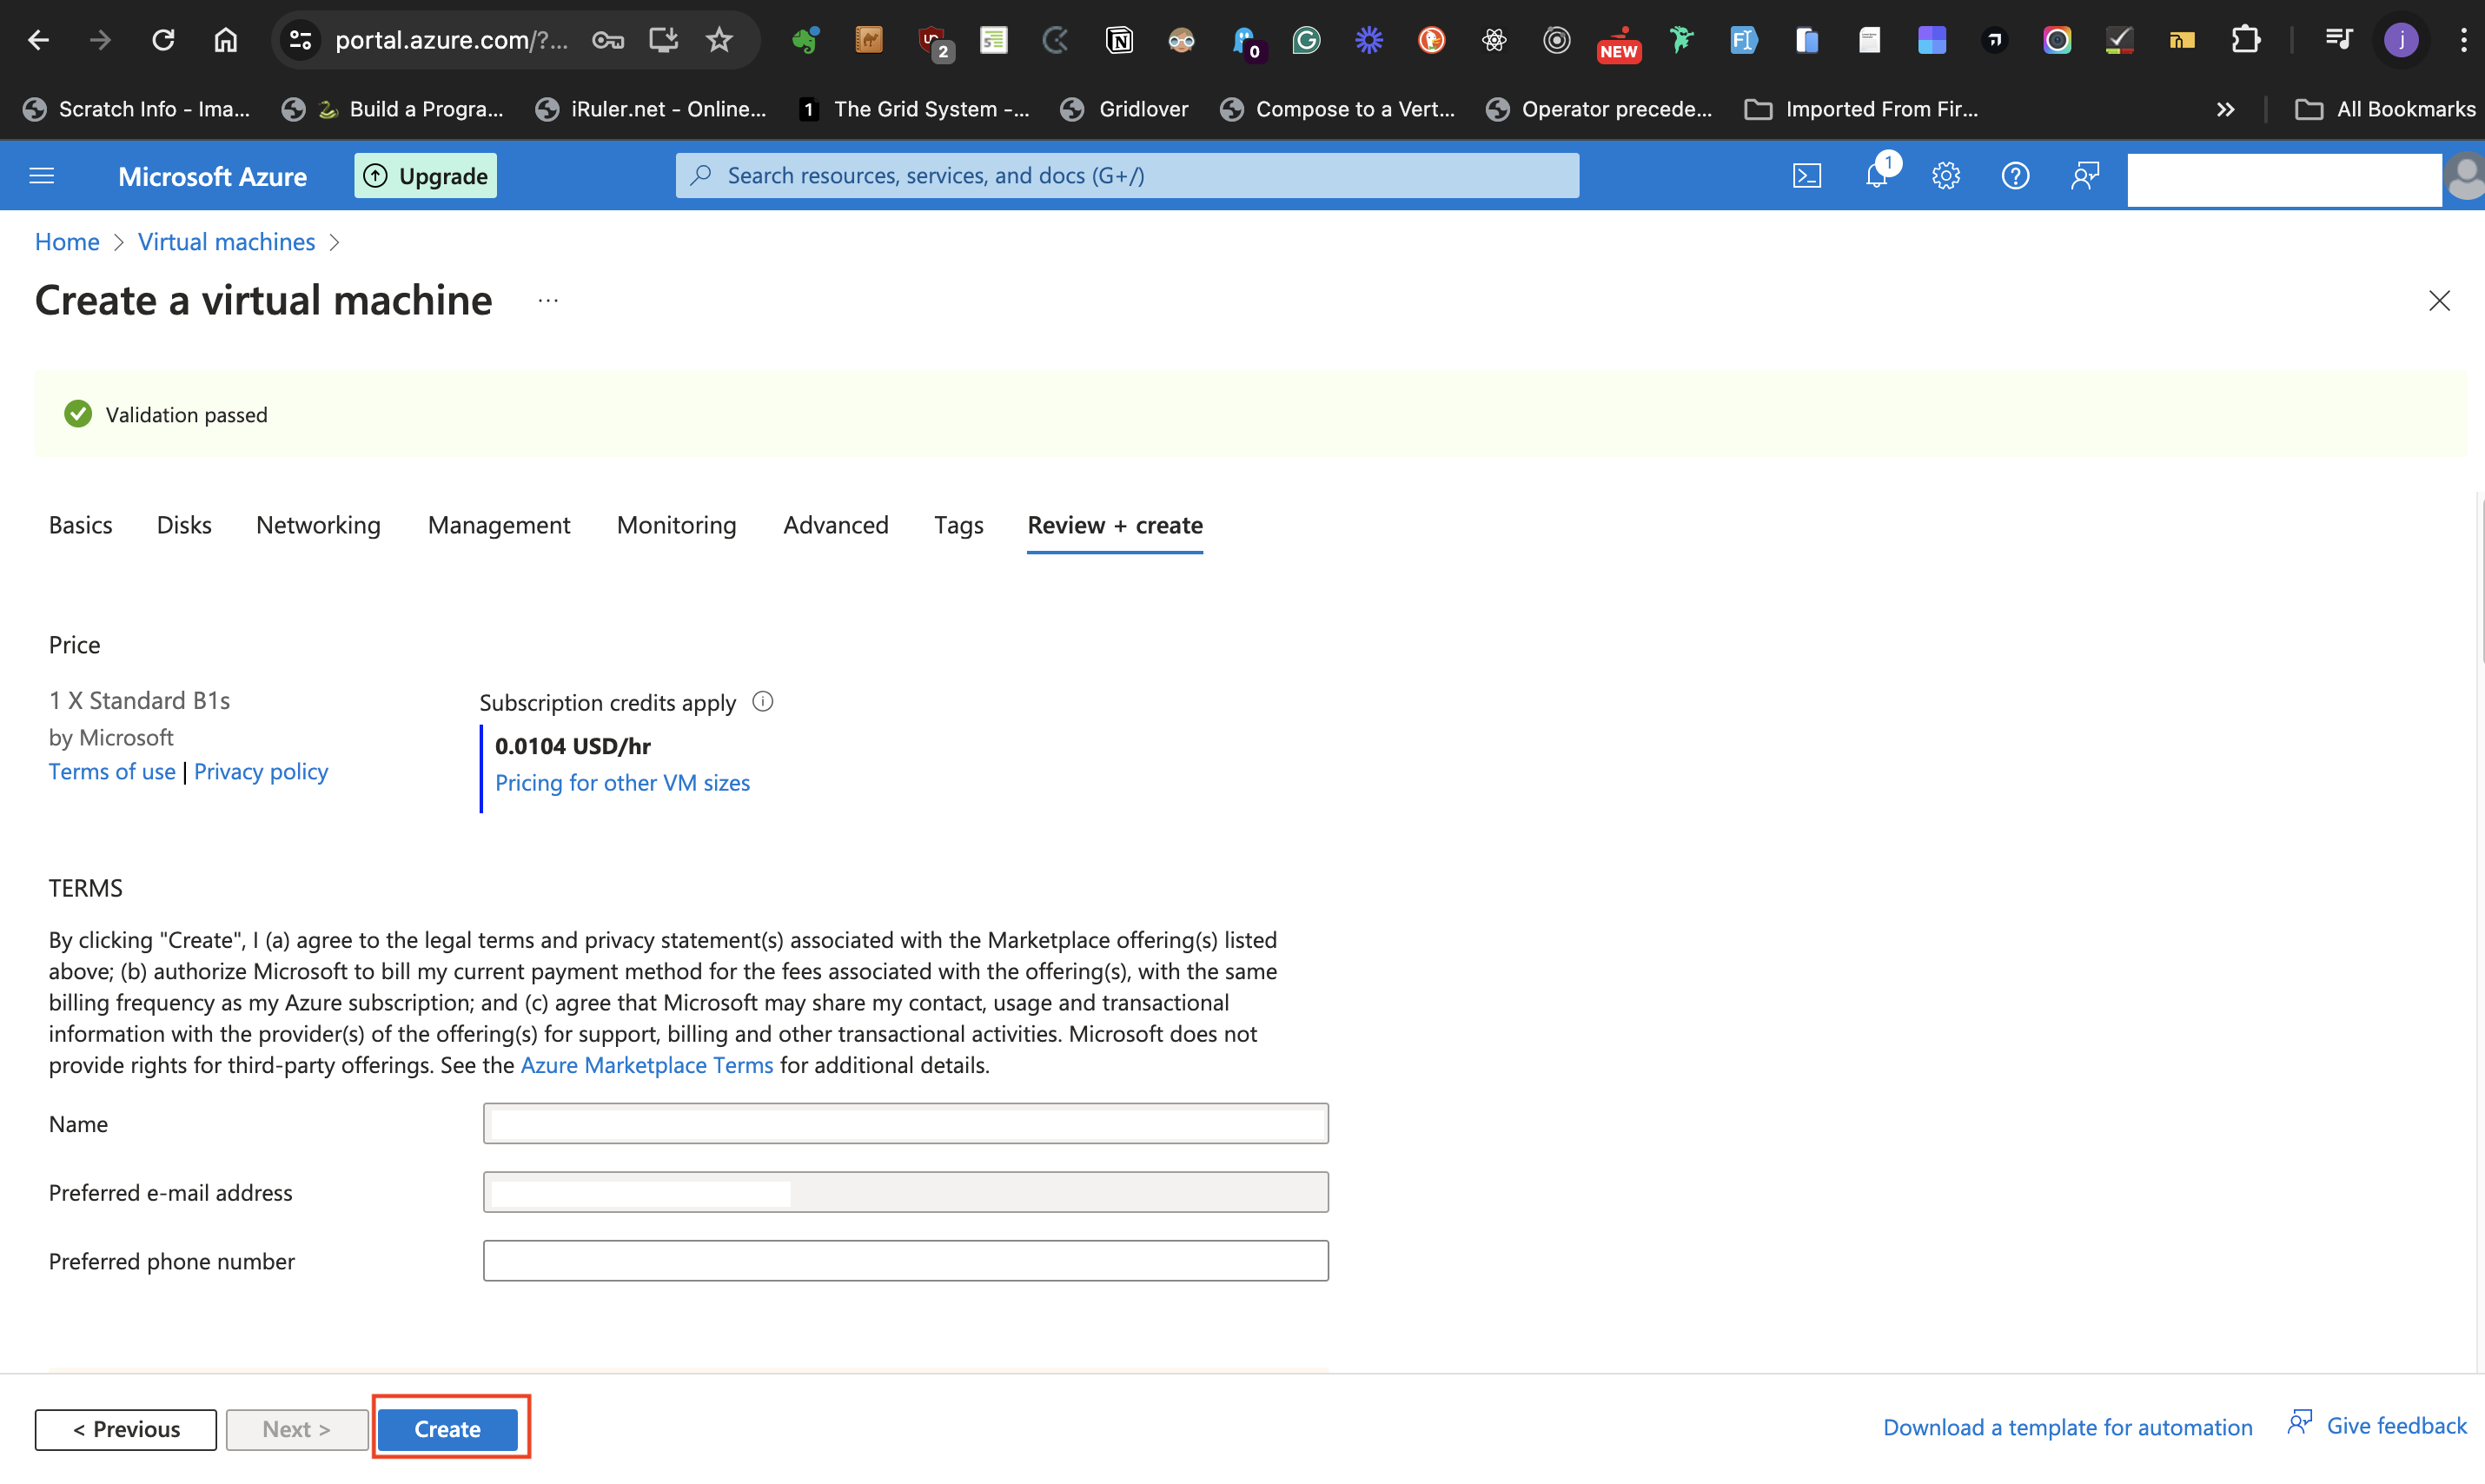The height and width of the screenshot is (1484, 2485).
Task: Open the help question mark icon
Action: (2014, 176)
